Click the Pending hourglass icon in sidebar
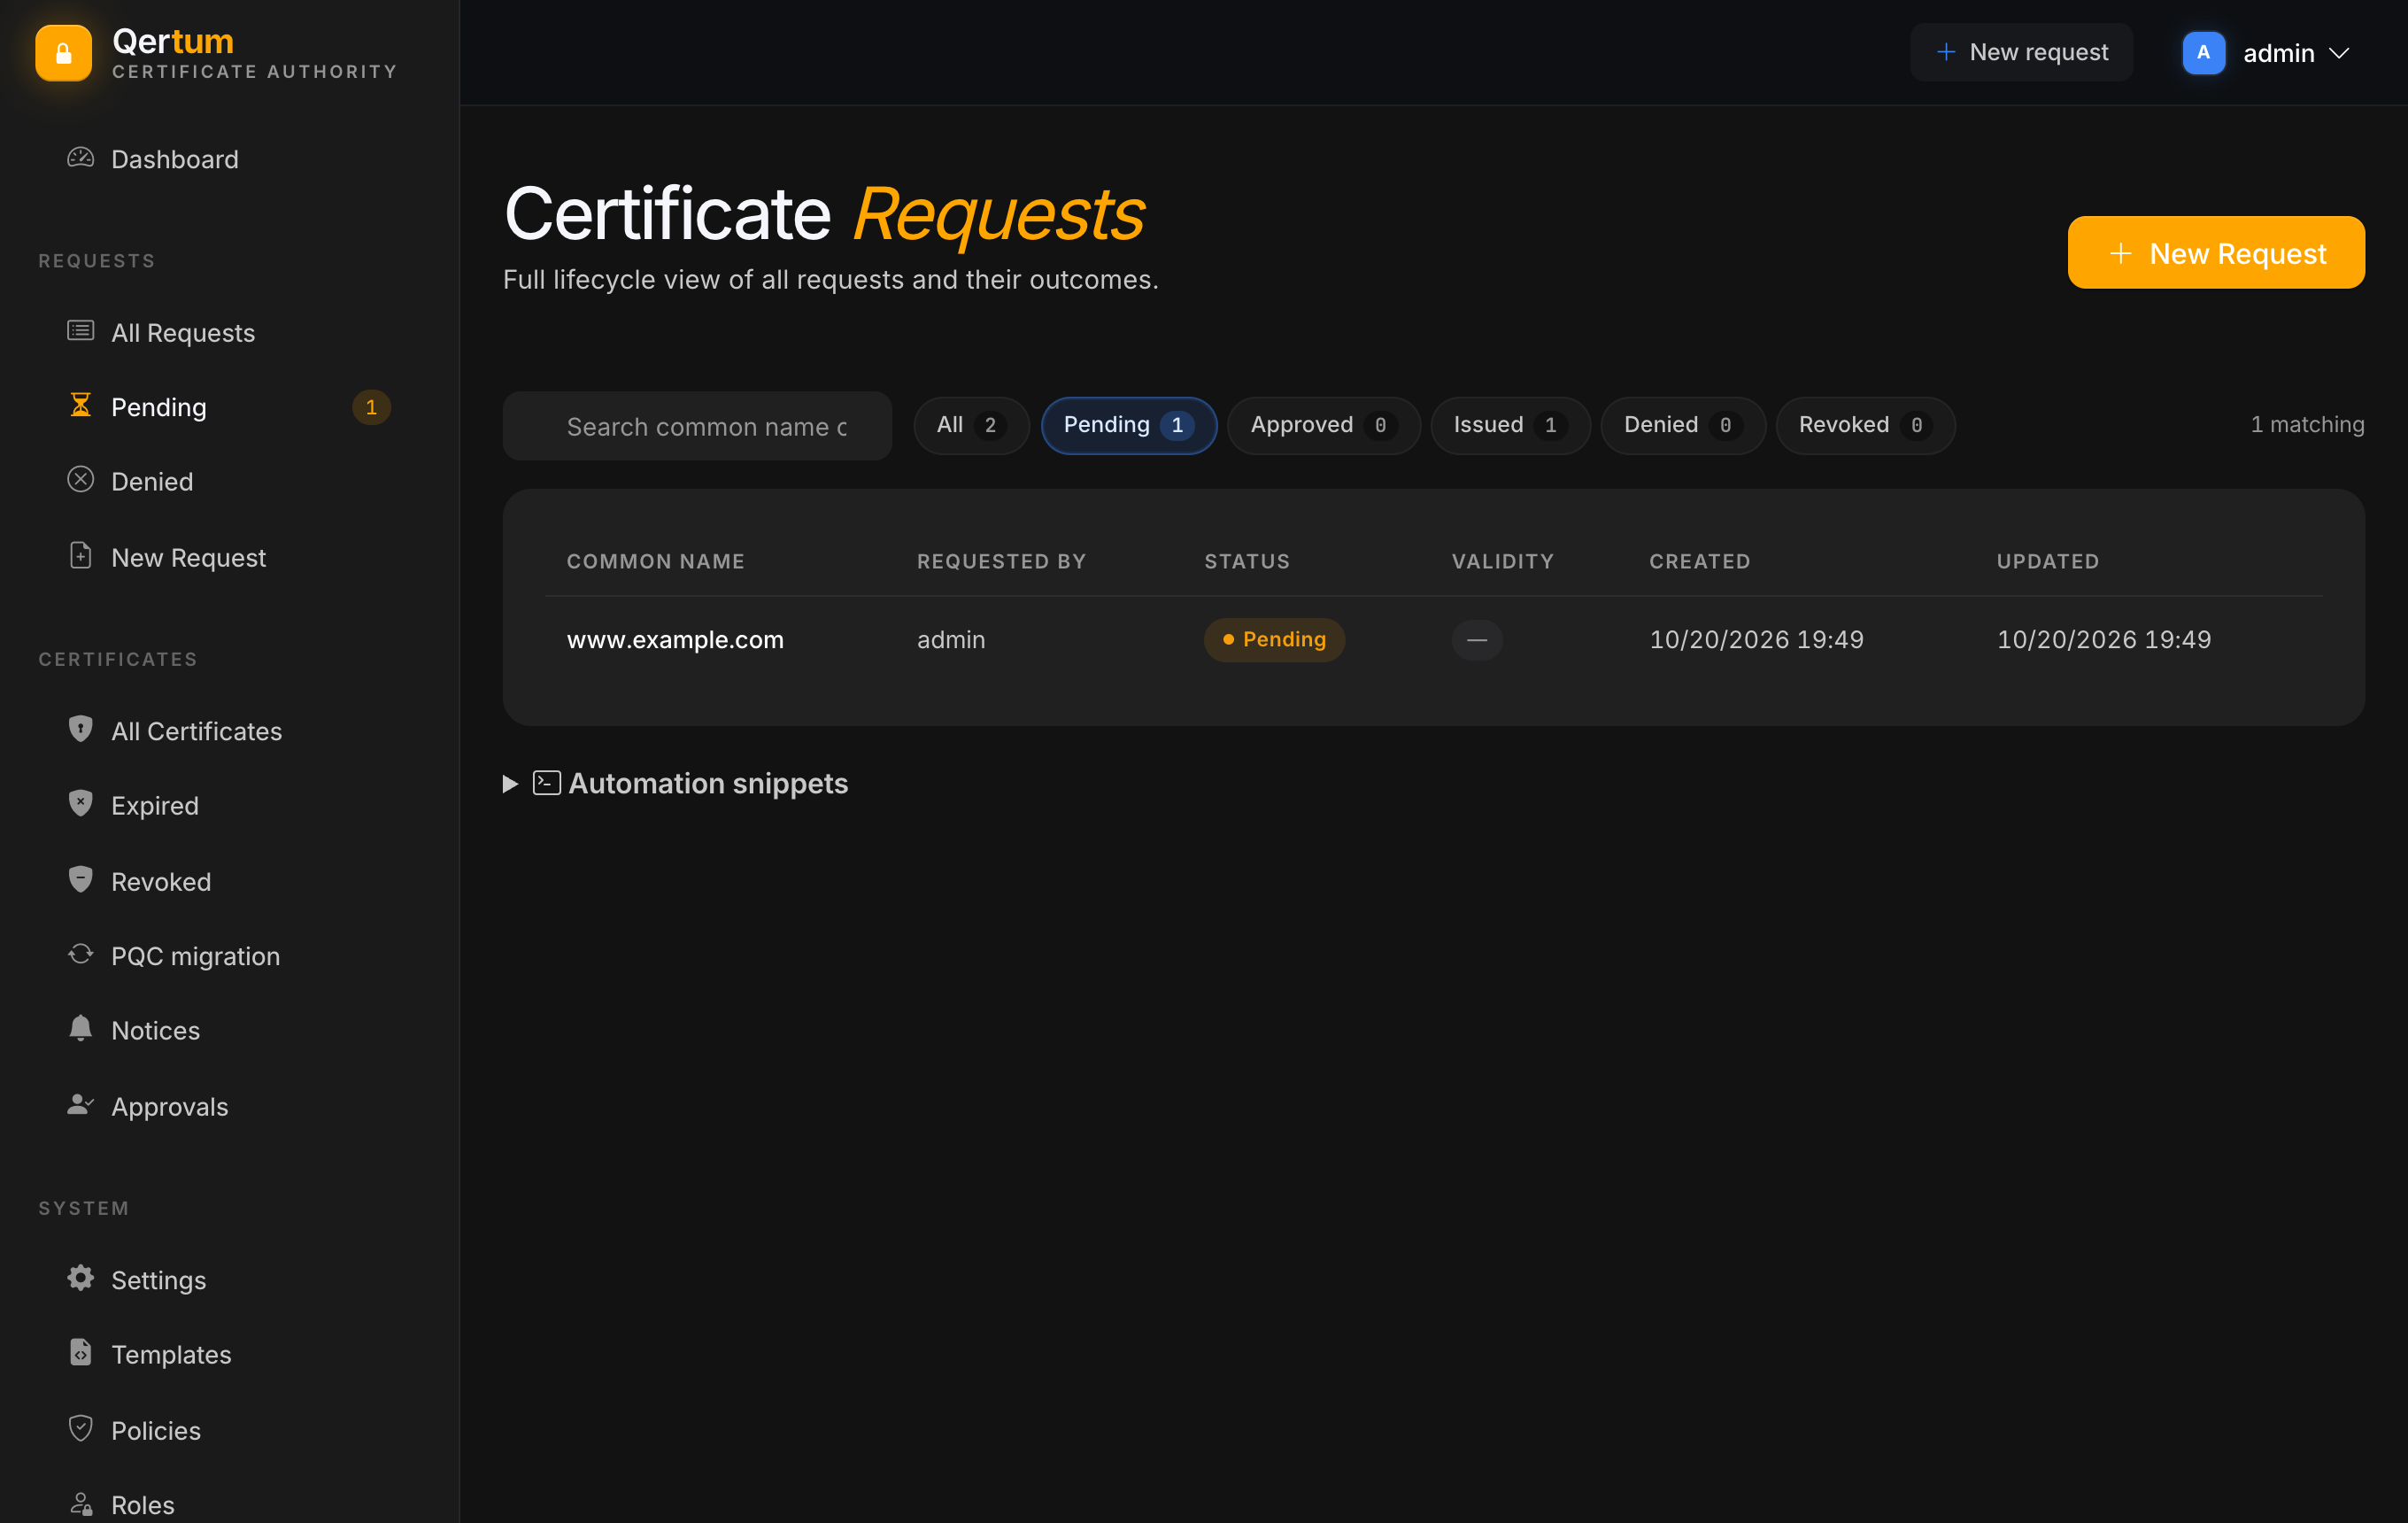 tap(81, 405)
